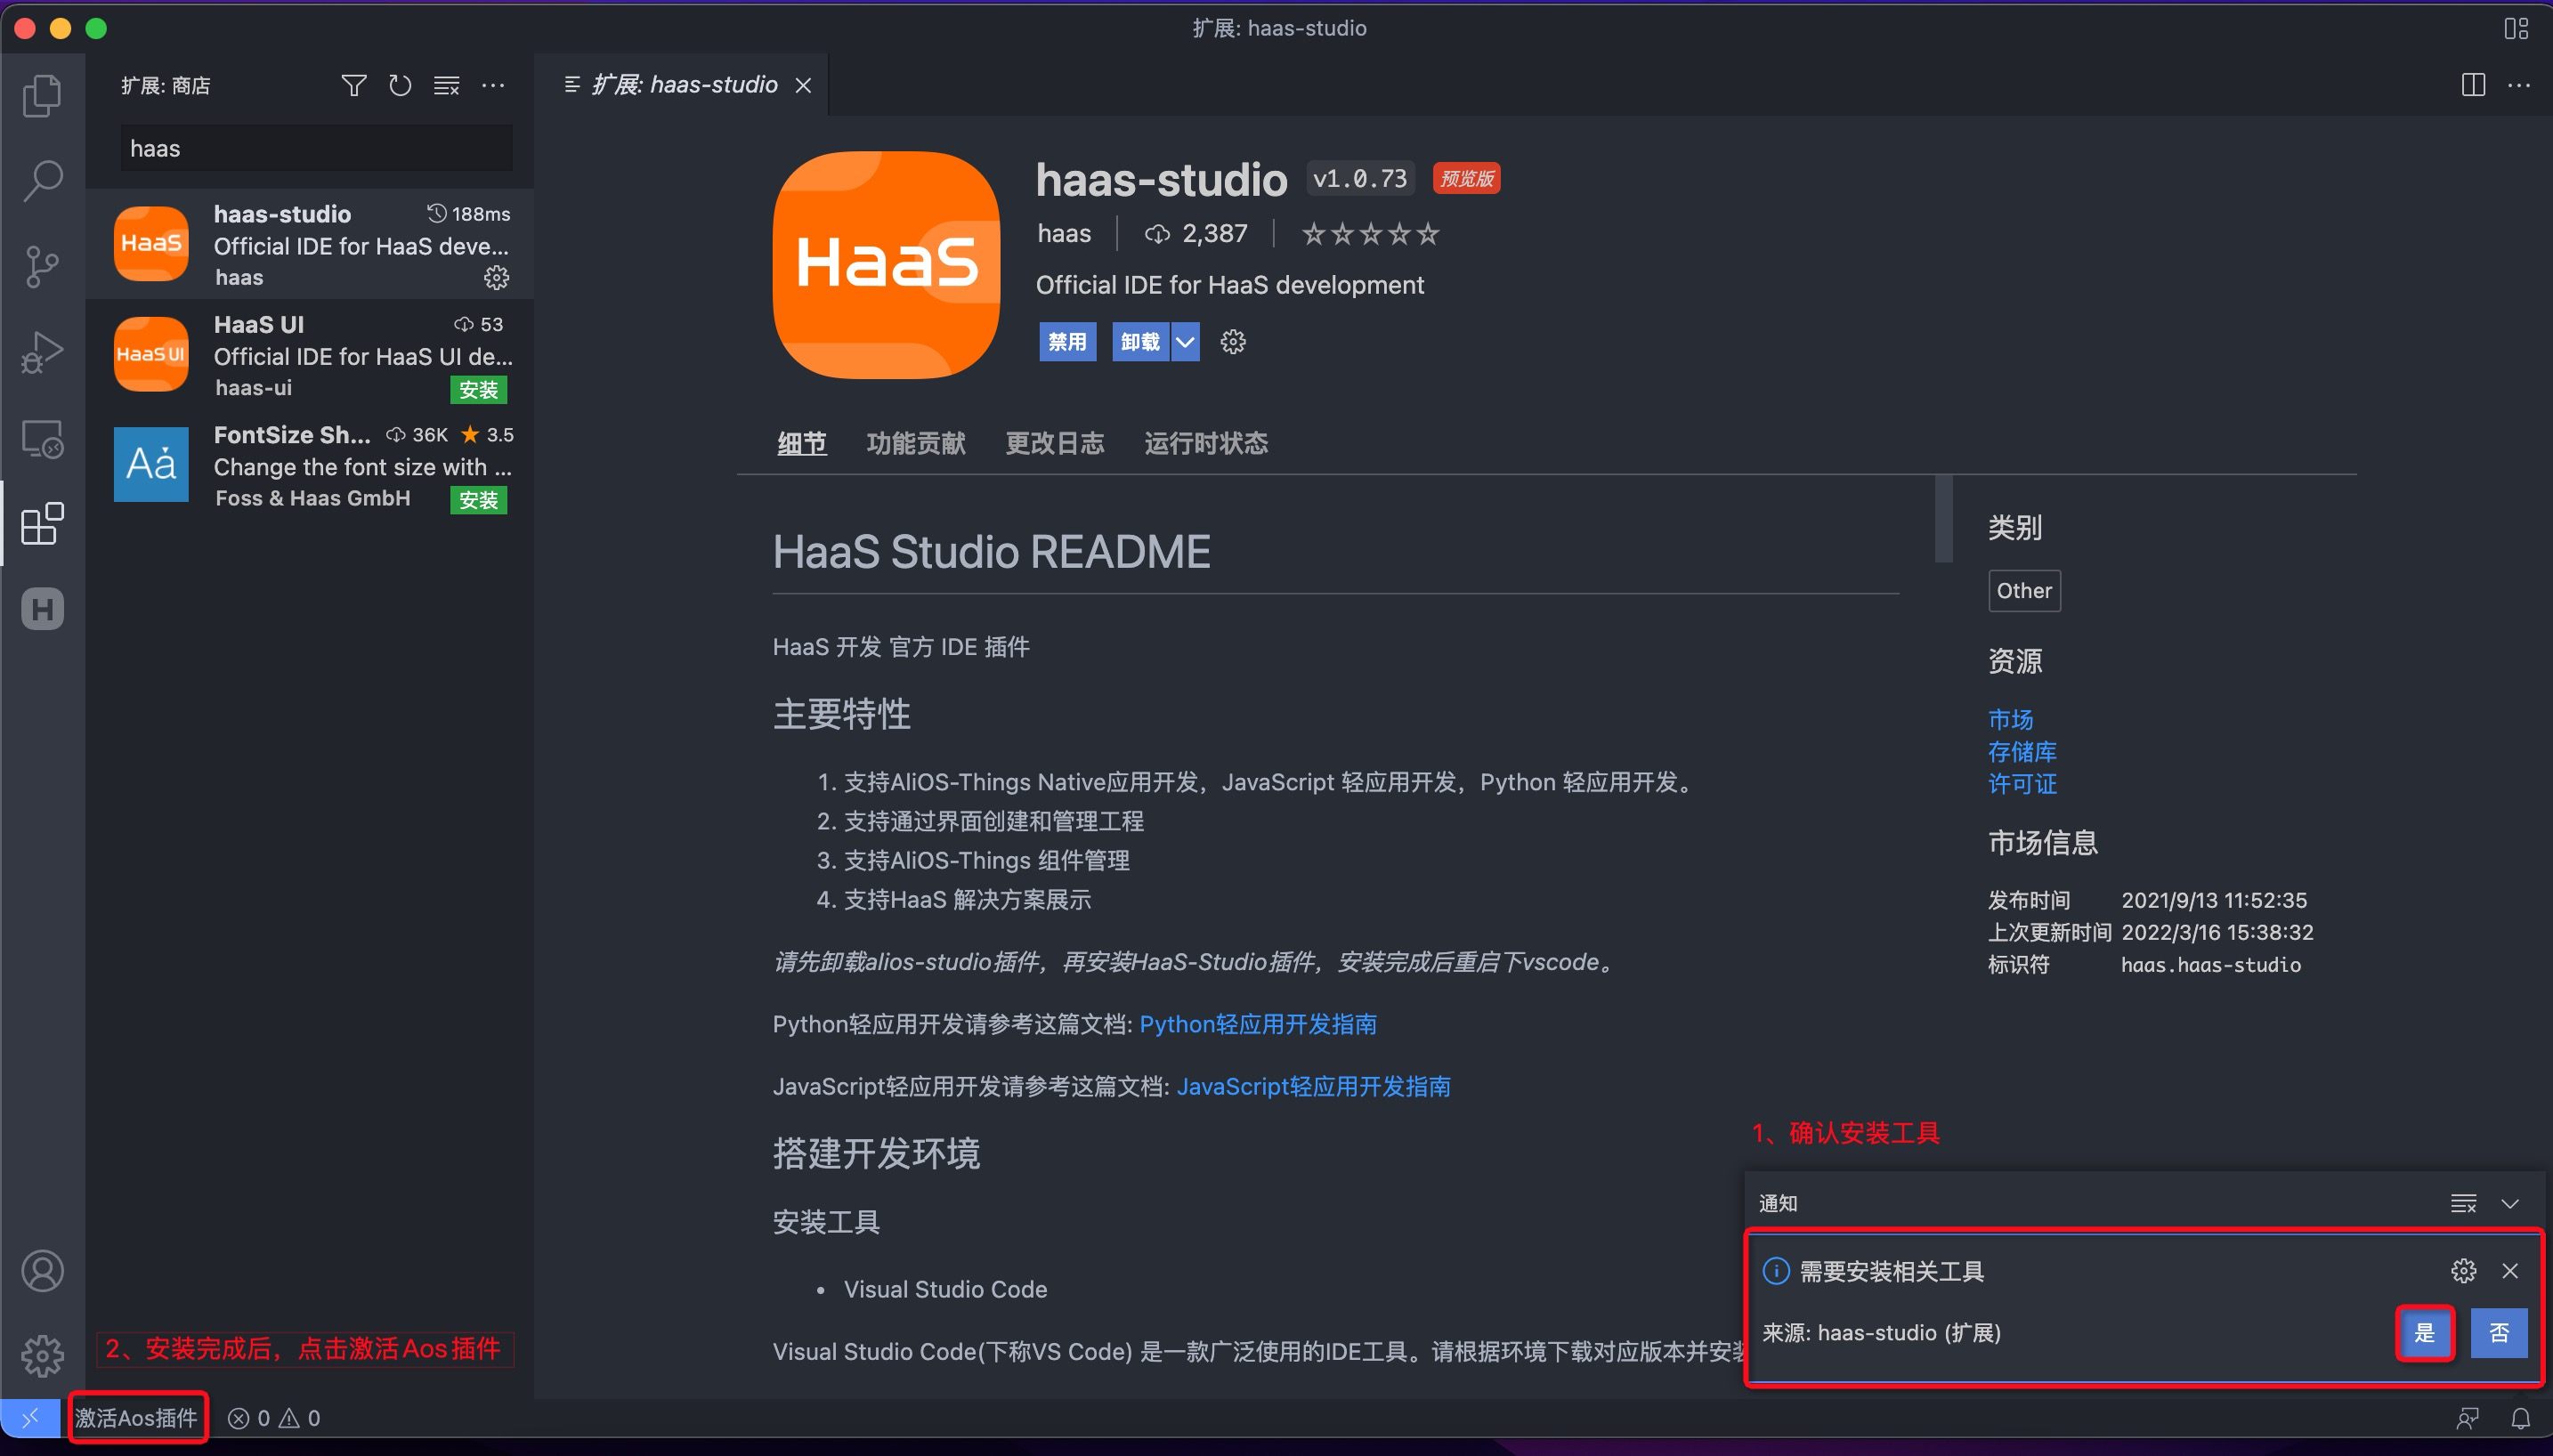This screenshot has height=1456, width=2553.
Task: Open remote window indicator in status bar
Action: [30, 1418]
